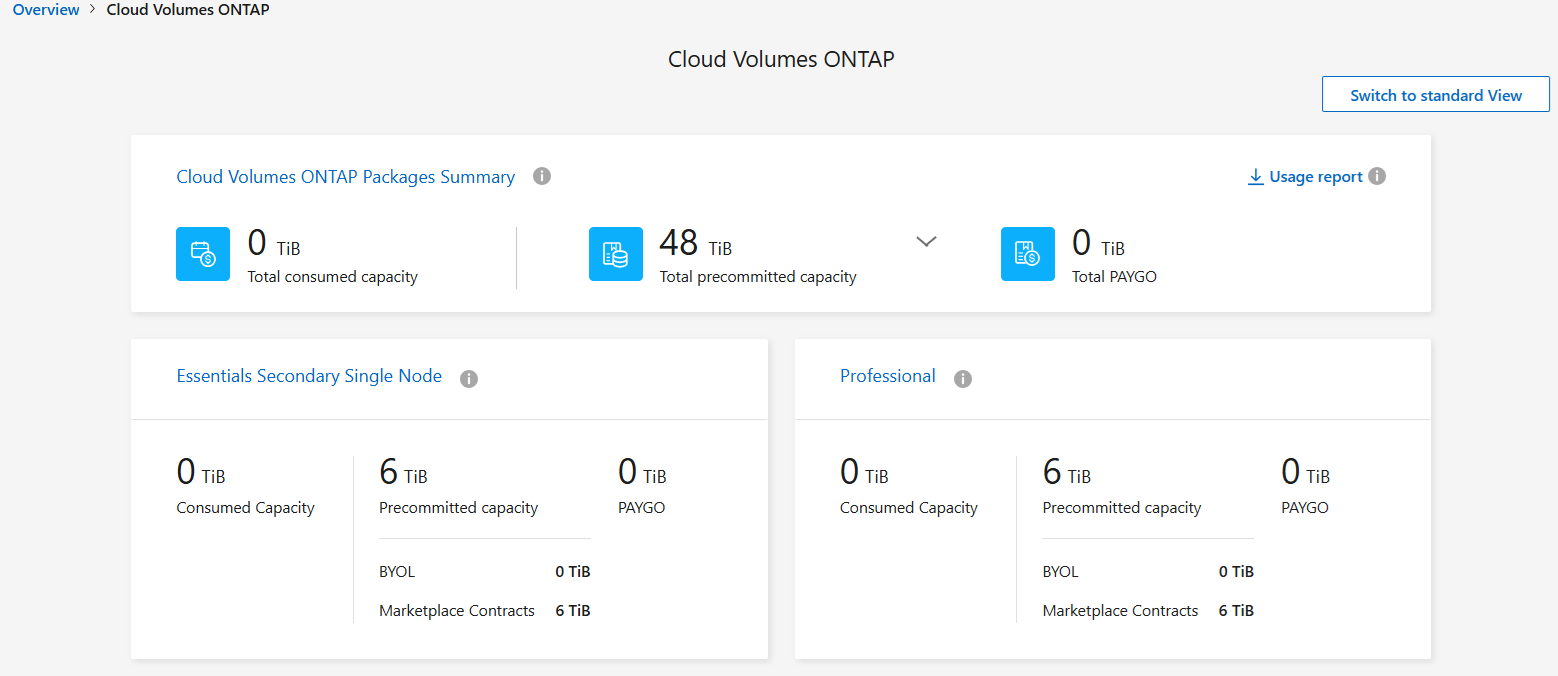Click info icon beside Packages Summary title
1558x676 pixels.
(542, 177)
